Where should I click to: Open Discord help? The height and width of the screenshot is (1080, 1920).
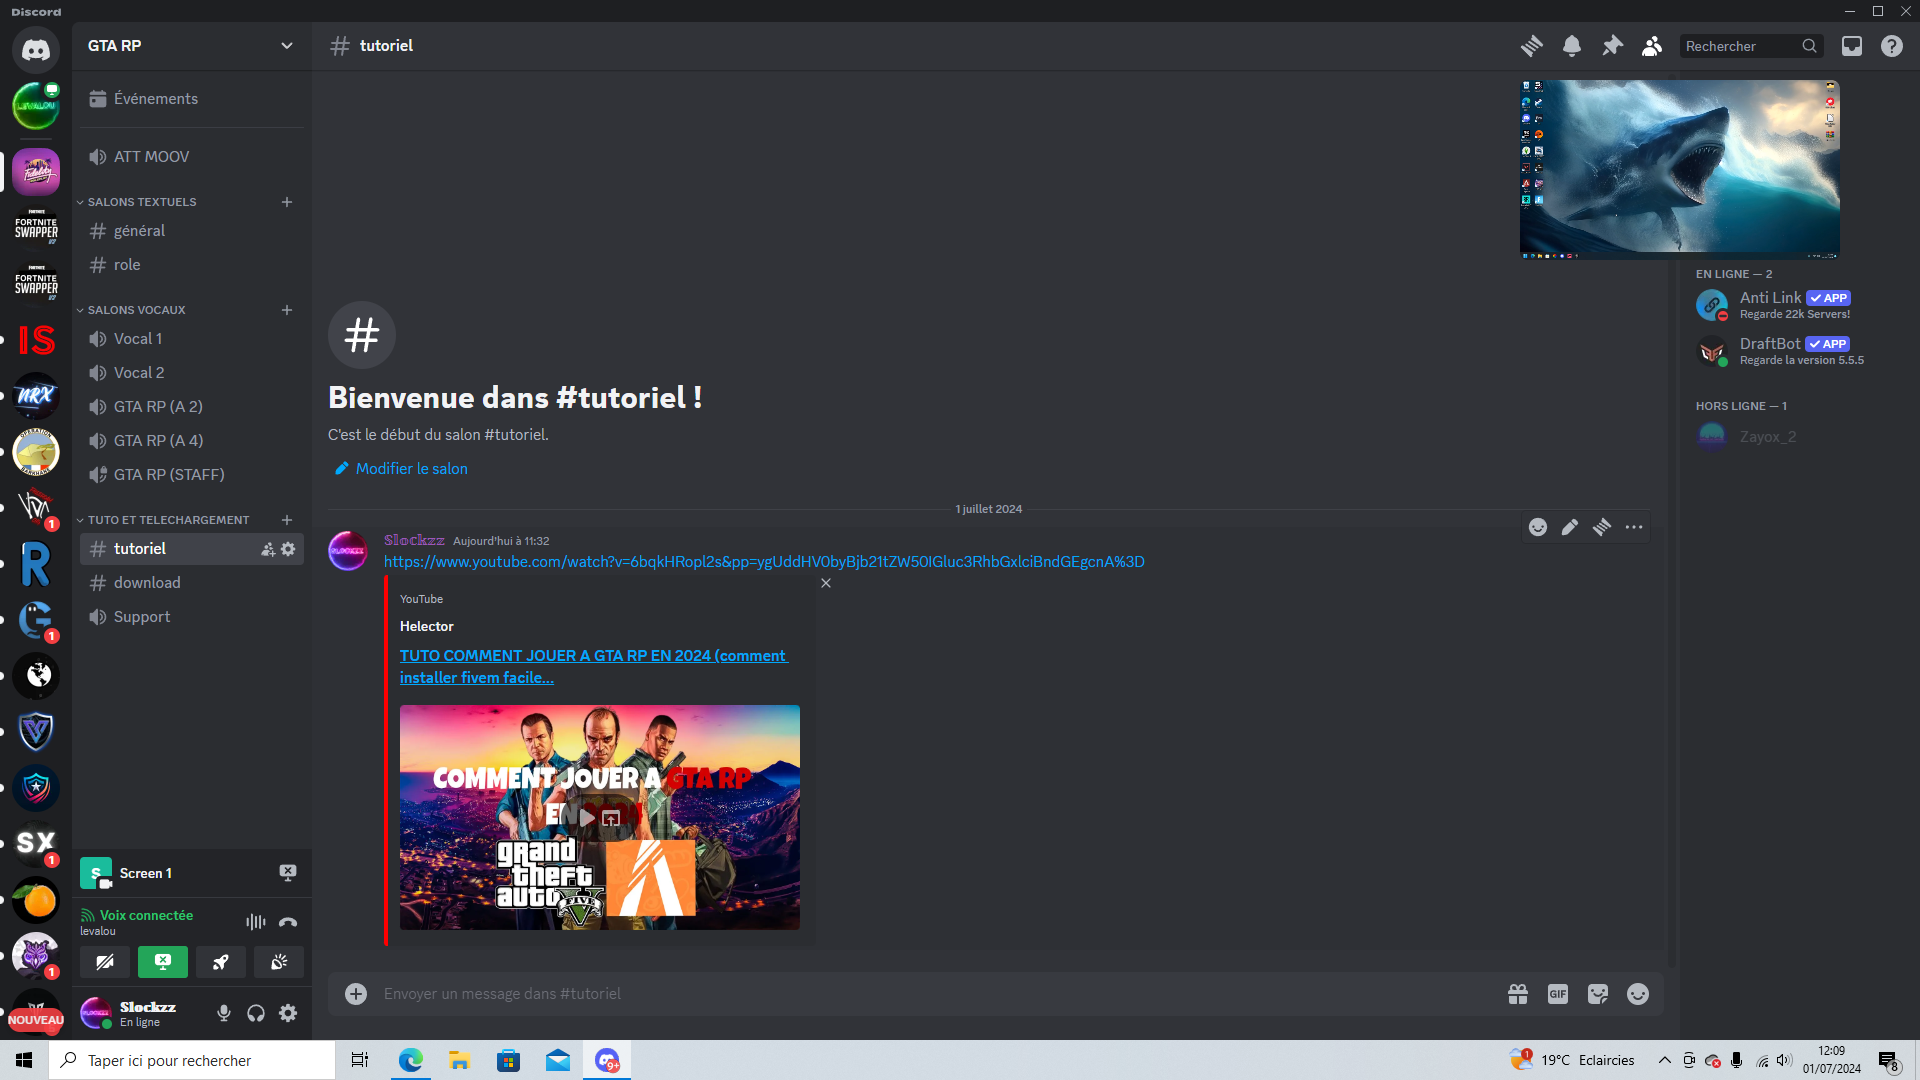(1892, 46)
